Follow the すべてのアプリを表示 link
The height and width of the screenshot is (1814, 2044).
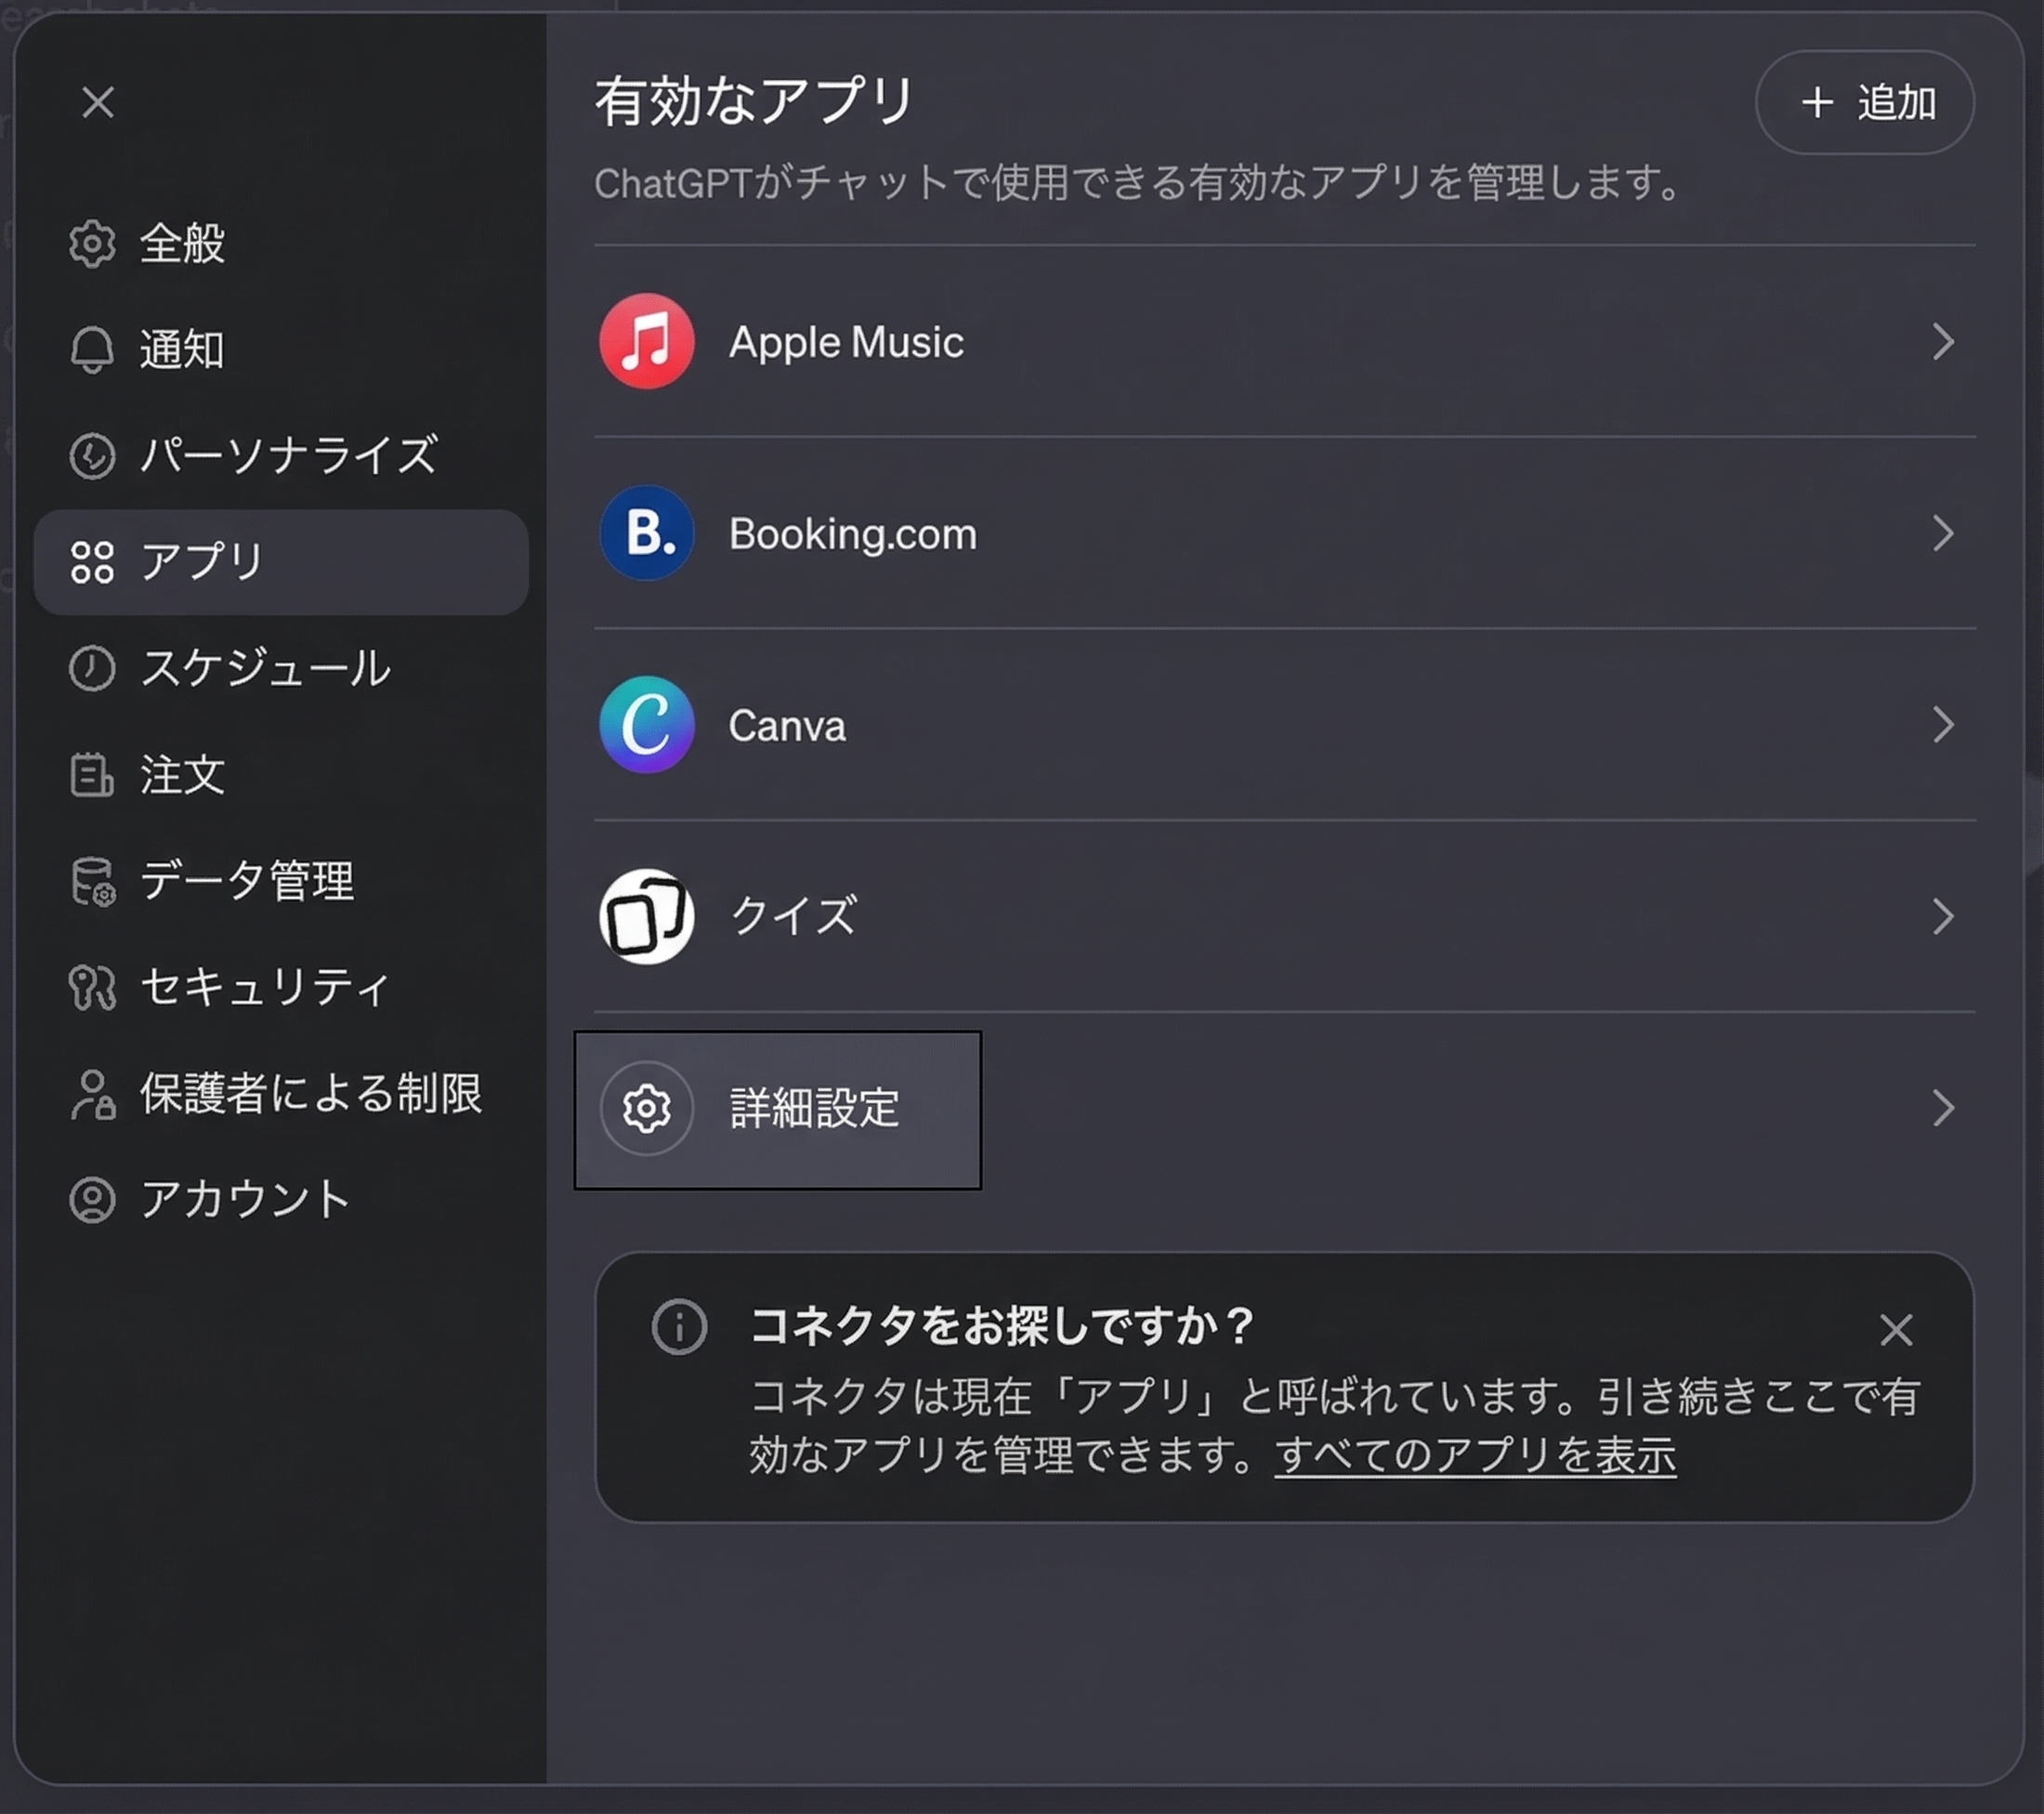1475,1455
